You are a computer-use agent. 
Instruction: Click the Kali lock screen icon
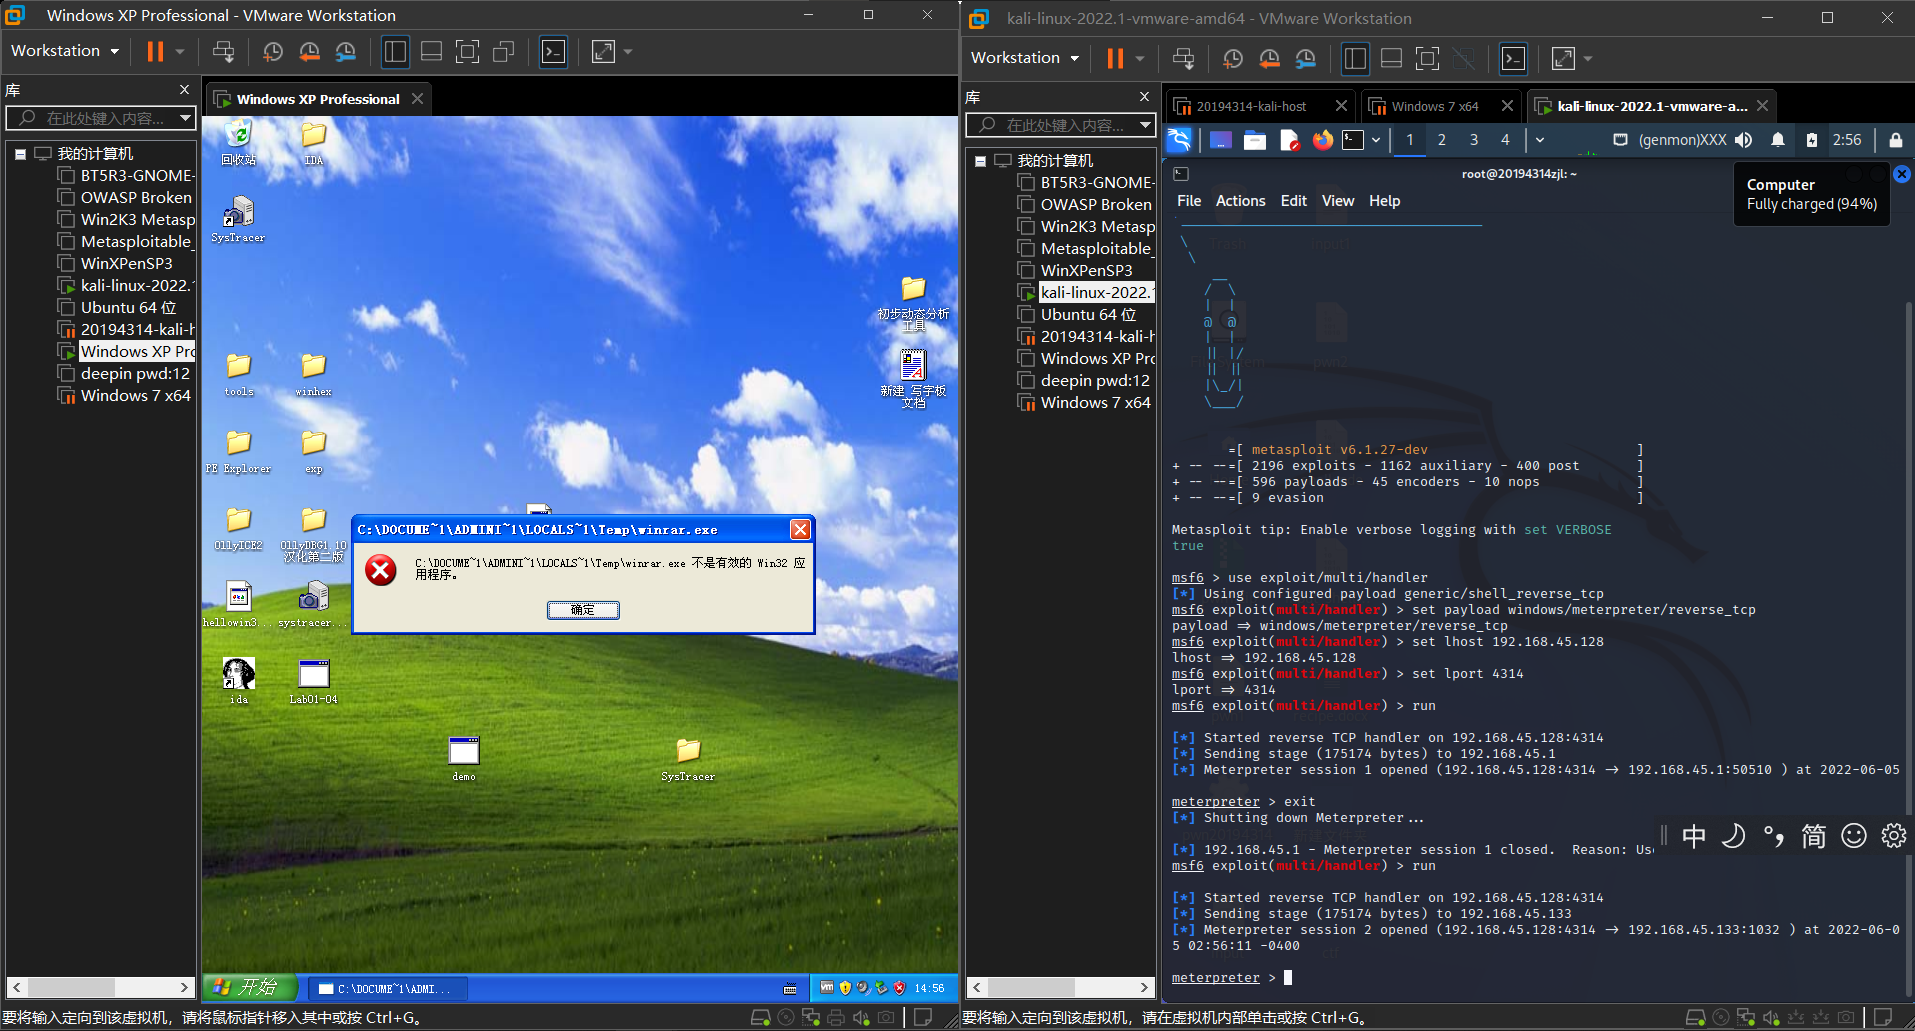1895,140
